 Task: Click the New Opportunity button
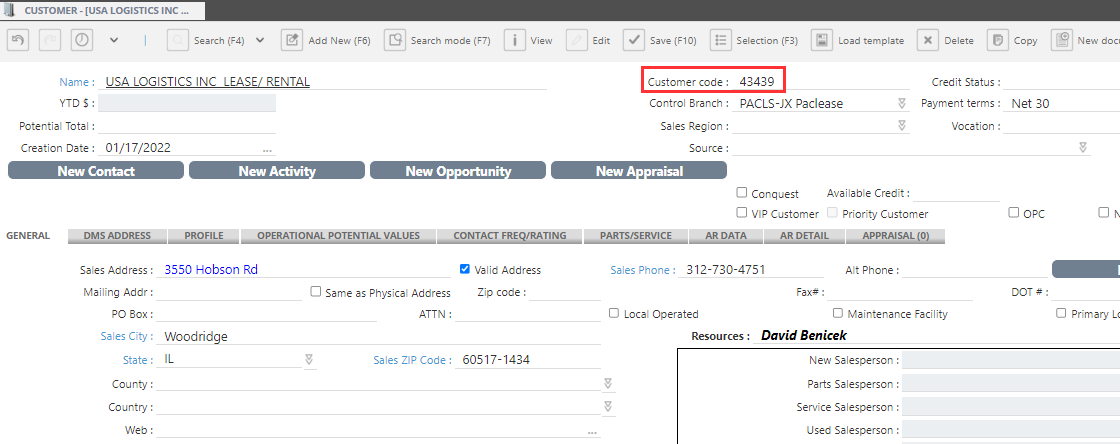coord(458,171)
